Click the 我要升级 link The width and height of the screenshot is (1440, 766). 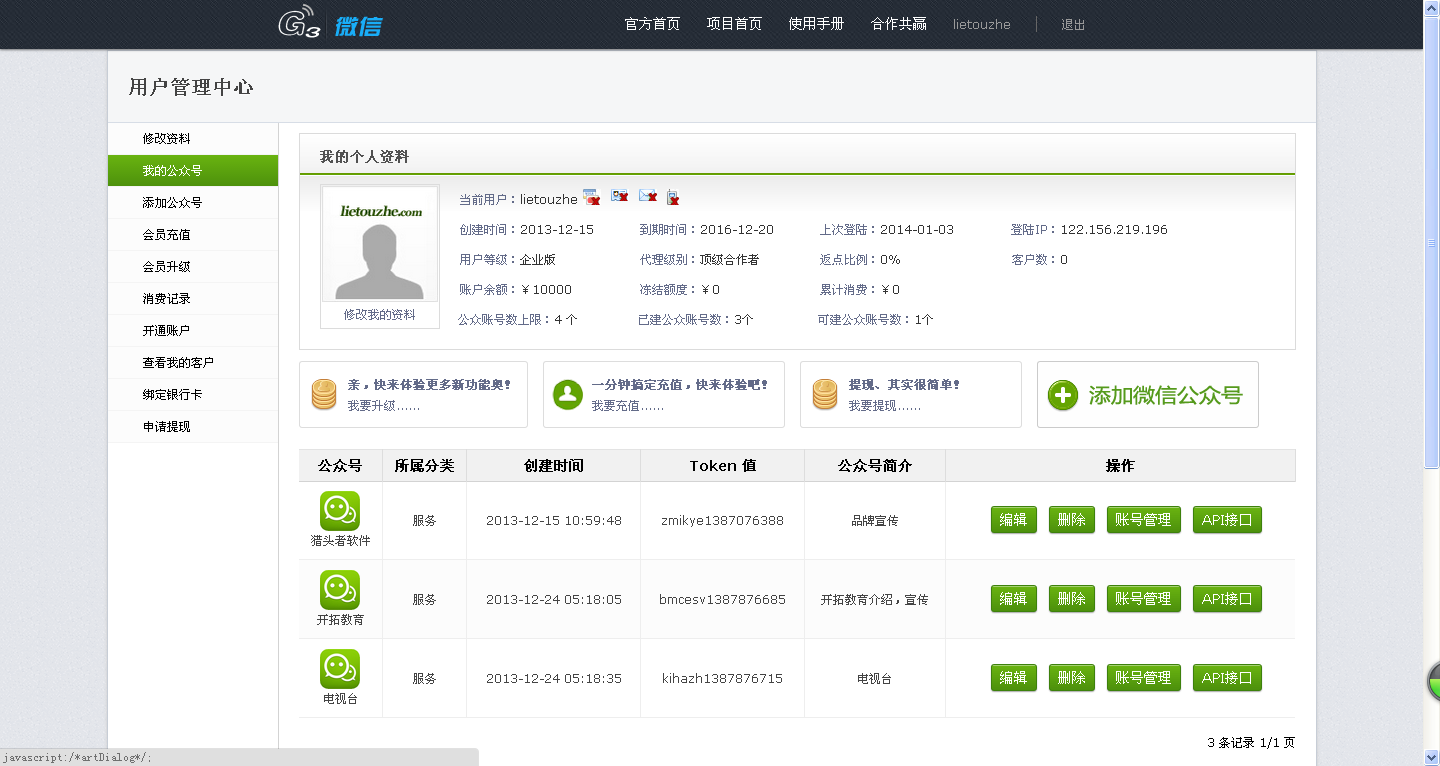(383, 406)
